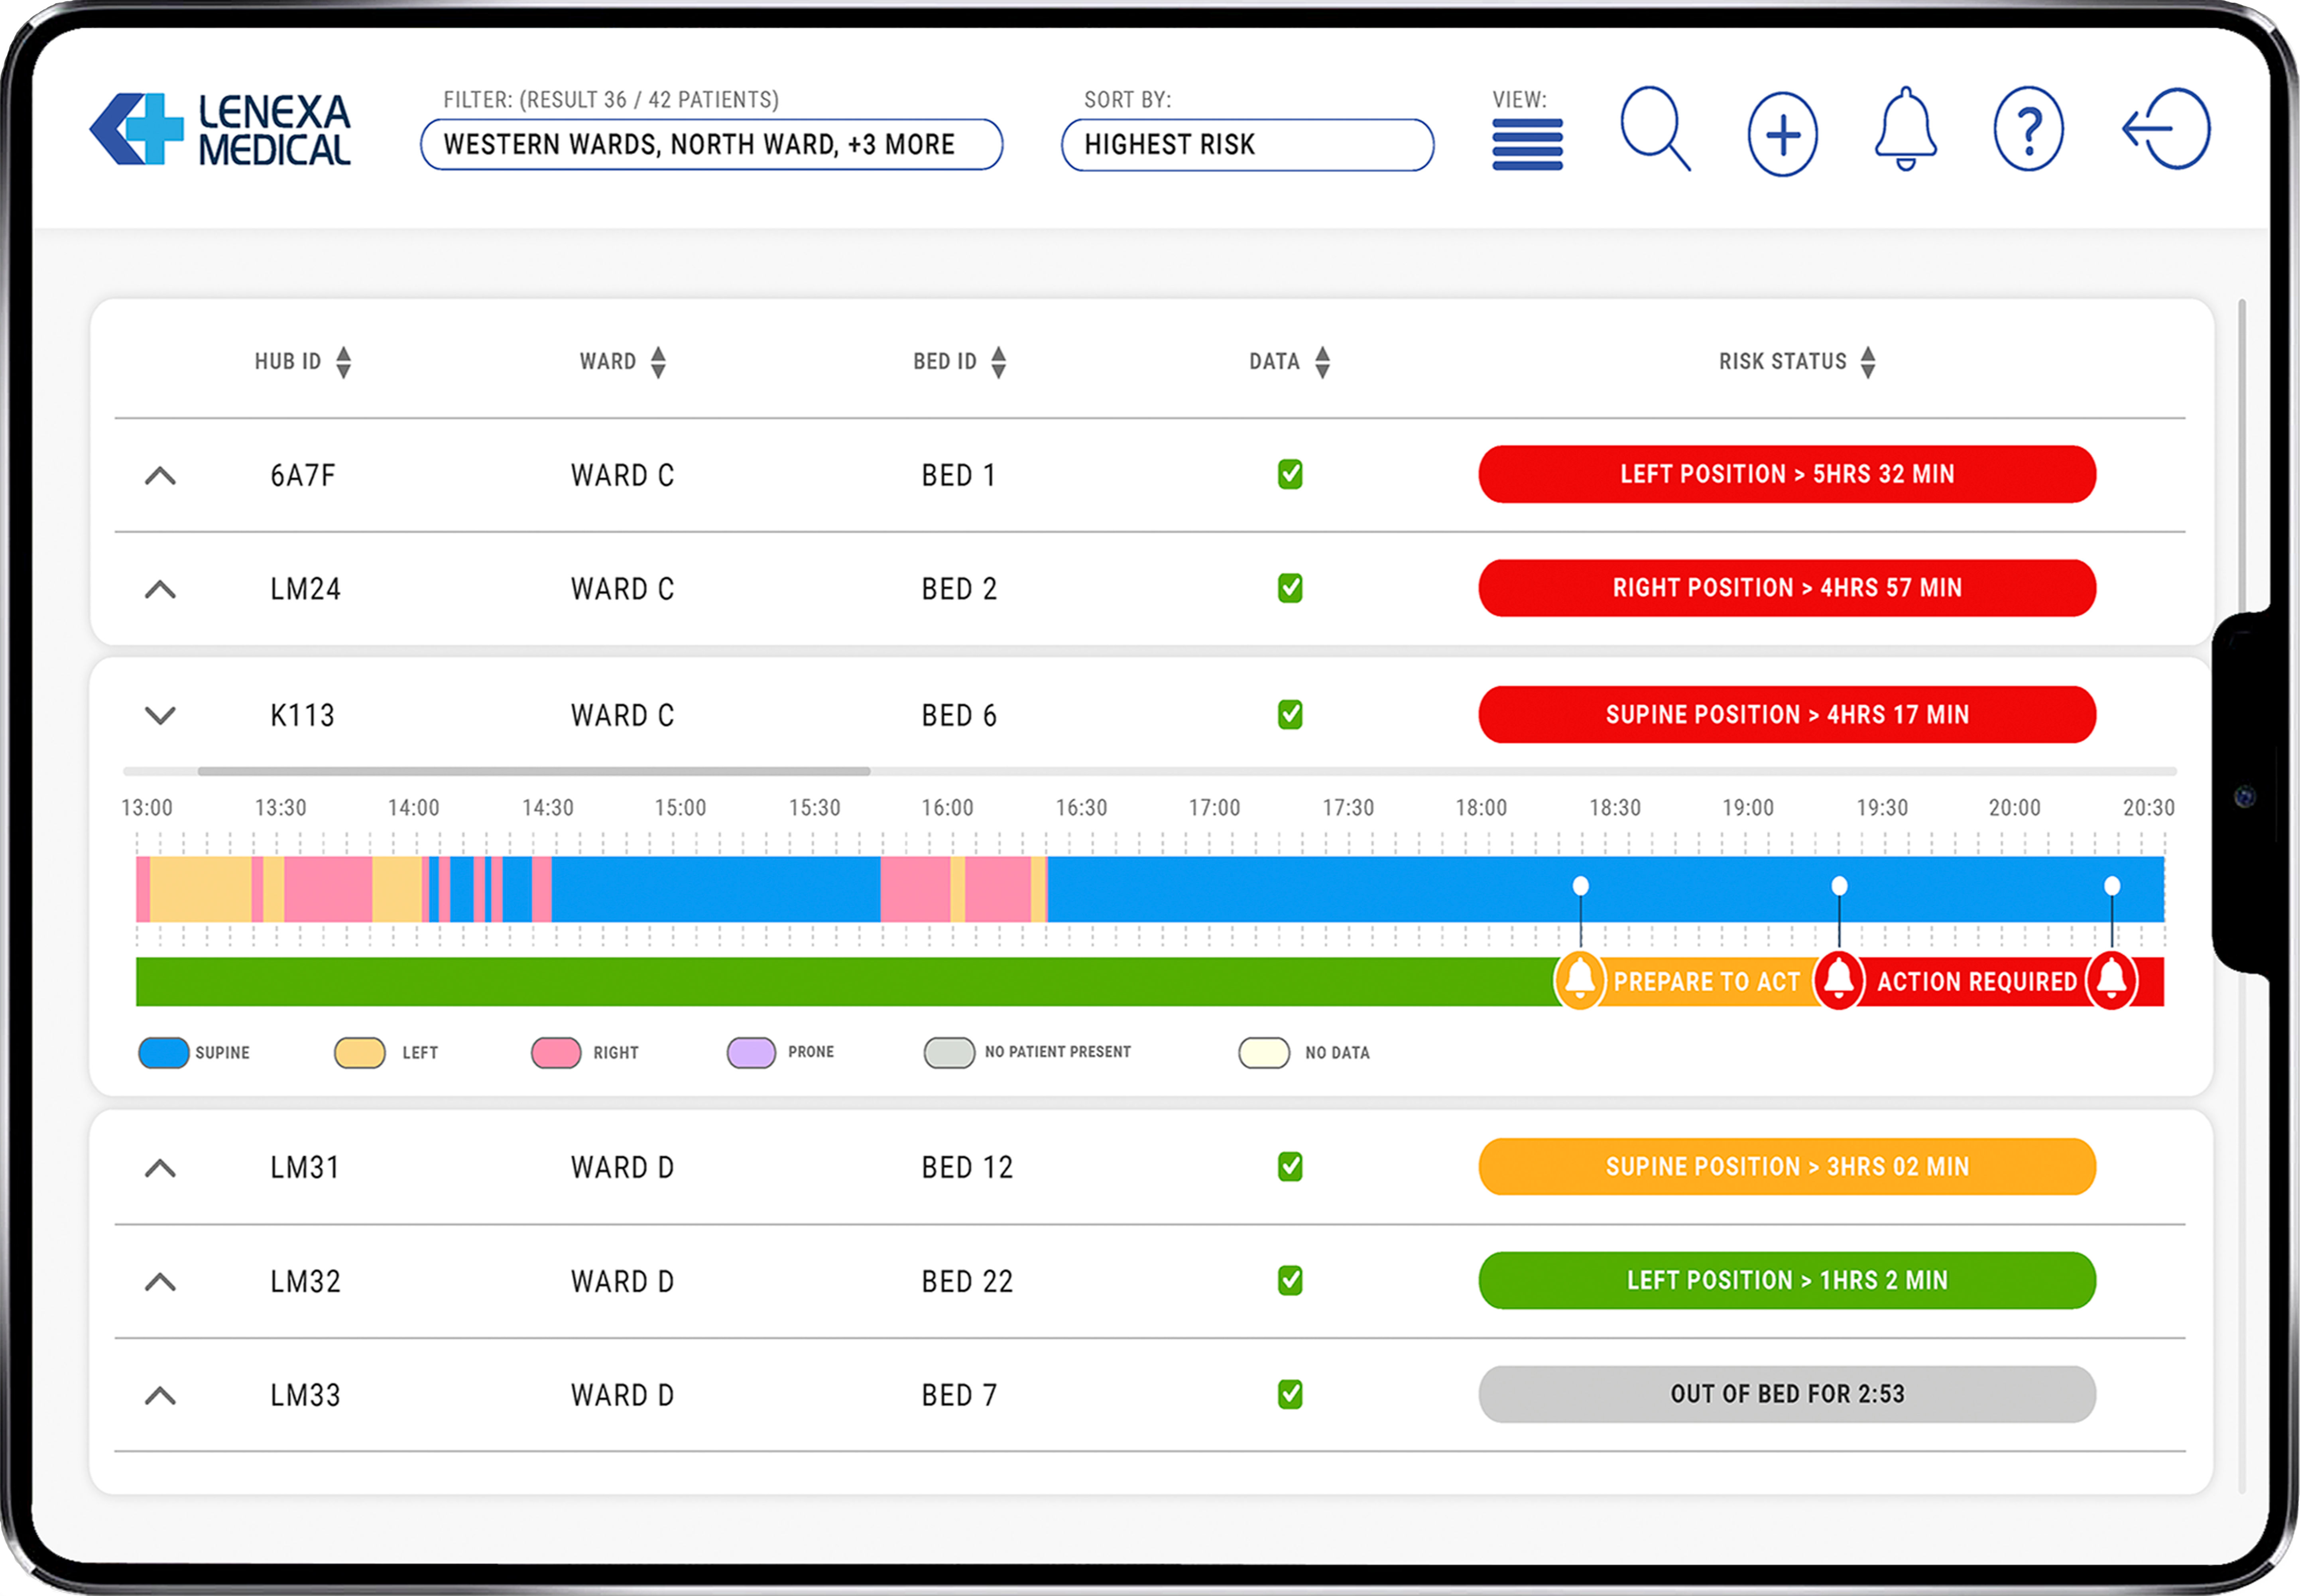Viewport: 2300px width, 1596px height.
Task: Click orange Prepare to Act bell icon
Action: [x=1580, y=980]
